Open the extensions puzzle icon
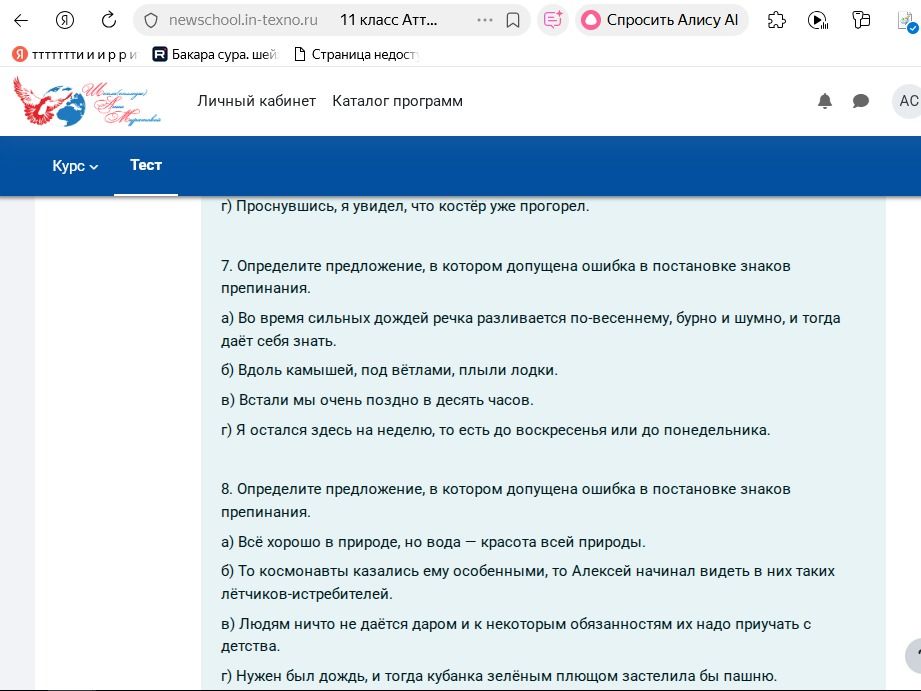The width and height of the screenshot is (921, 691). [777, 21]
